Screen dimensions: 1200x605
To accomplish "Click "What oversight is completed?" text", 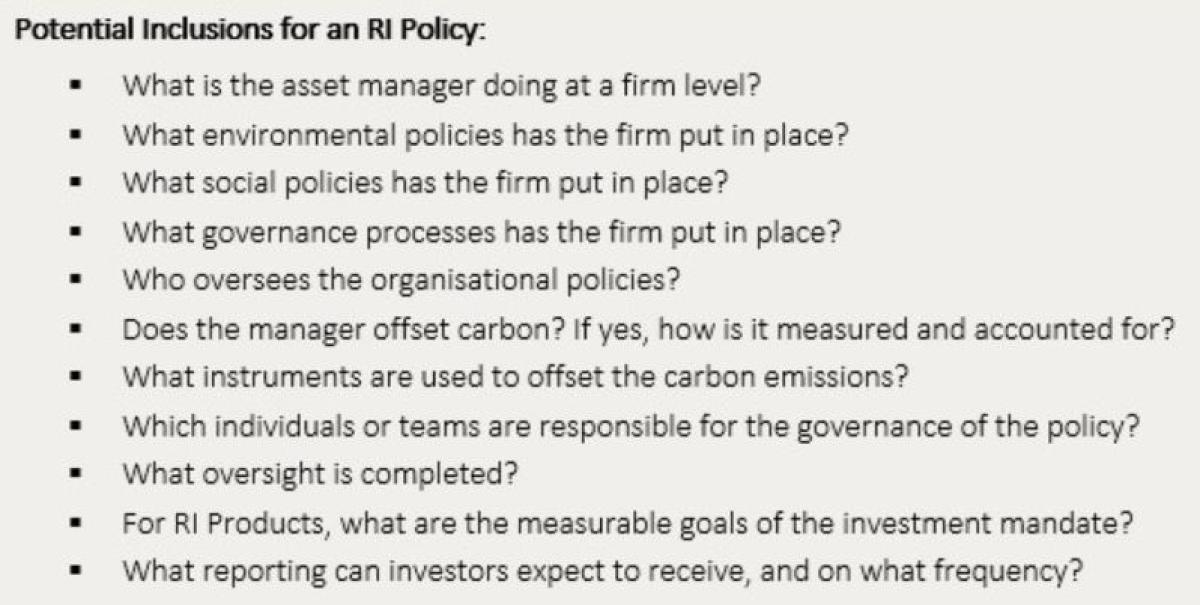I will 320,474.
